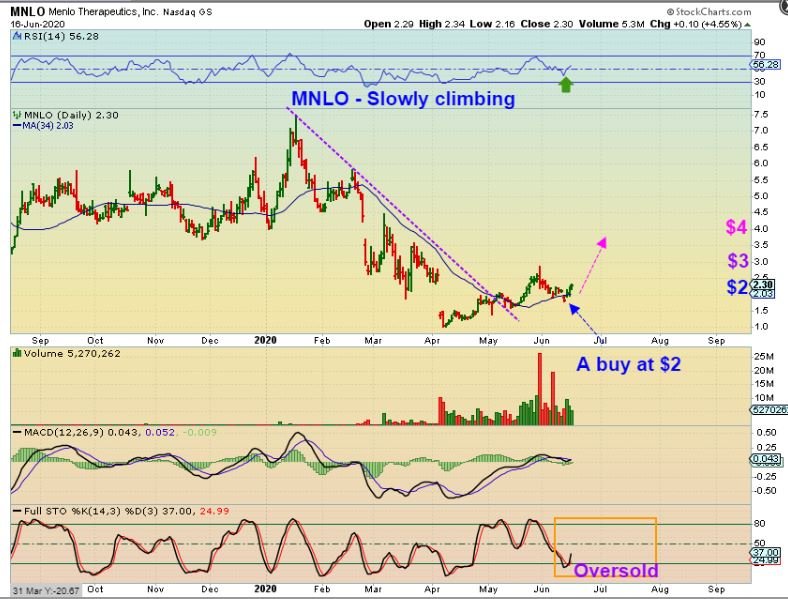Click the 31 Mar Y:-20.67 readout
This screenshot has width=788, height=599.
(x=46, y=590)
